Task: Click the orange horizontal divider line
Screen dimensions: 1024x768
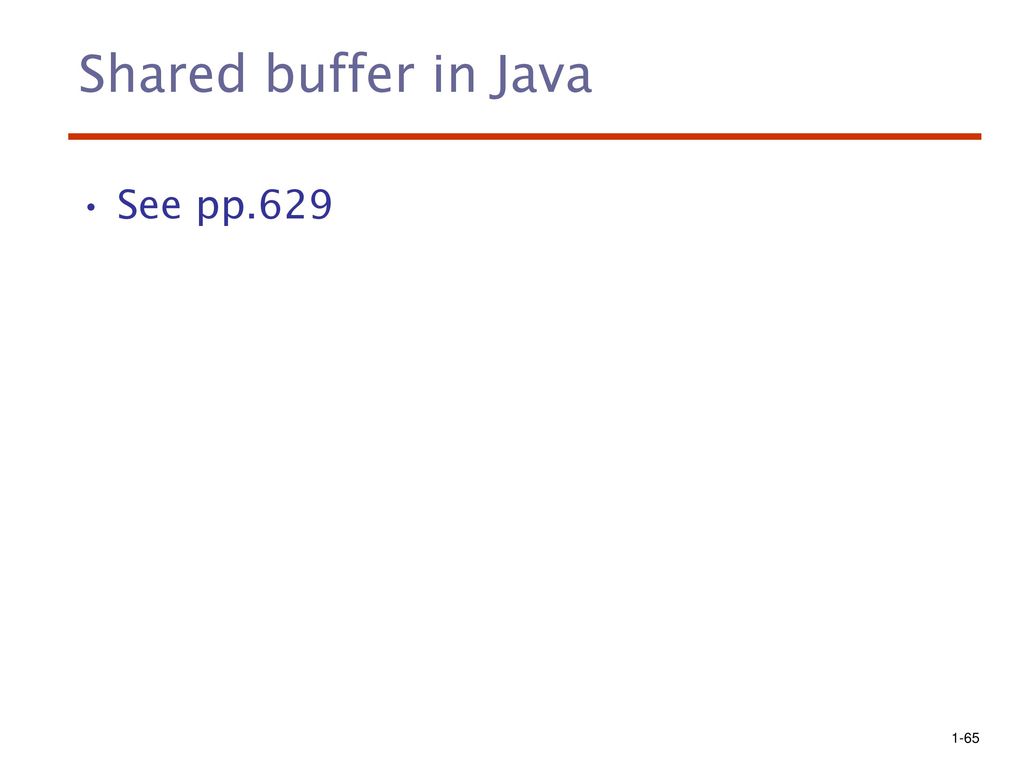Action: pos(524,136)
